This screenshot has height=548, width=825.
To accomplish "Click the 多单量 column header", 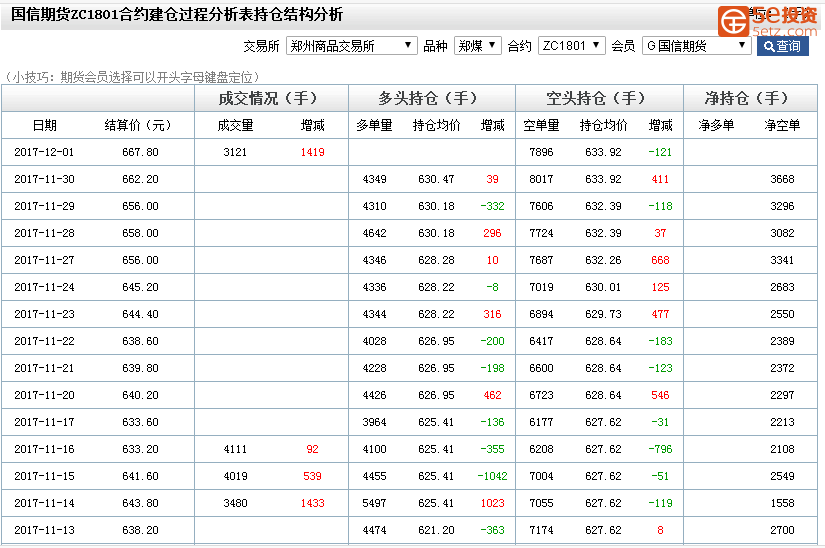I will (x=374, y=125).
